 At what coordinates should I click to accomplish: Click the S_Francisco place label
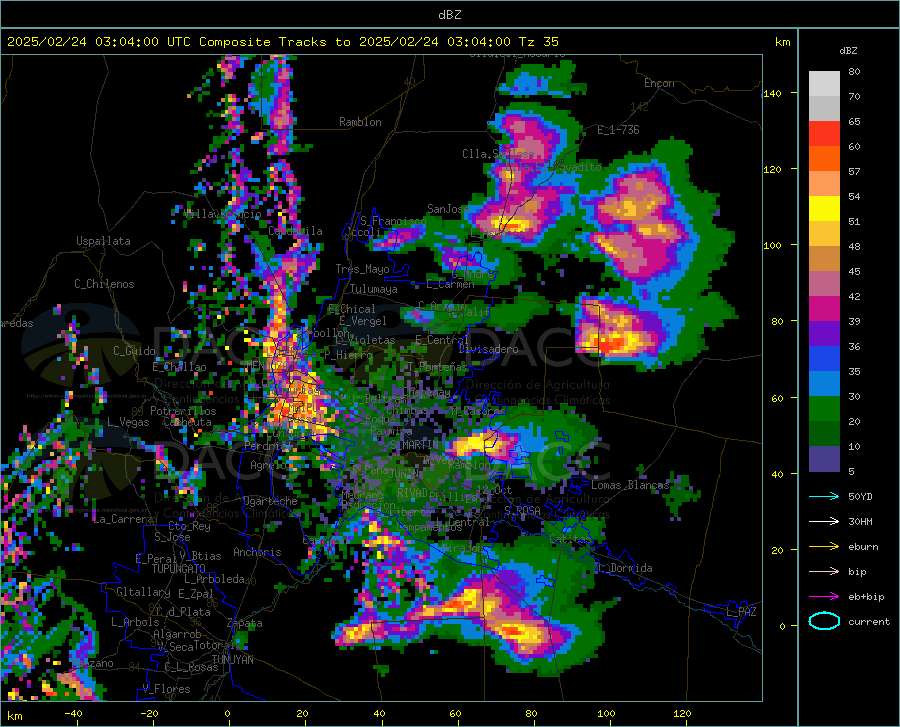pyautogui.click(x=393, y=221)
